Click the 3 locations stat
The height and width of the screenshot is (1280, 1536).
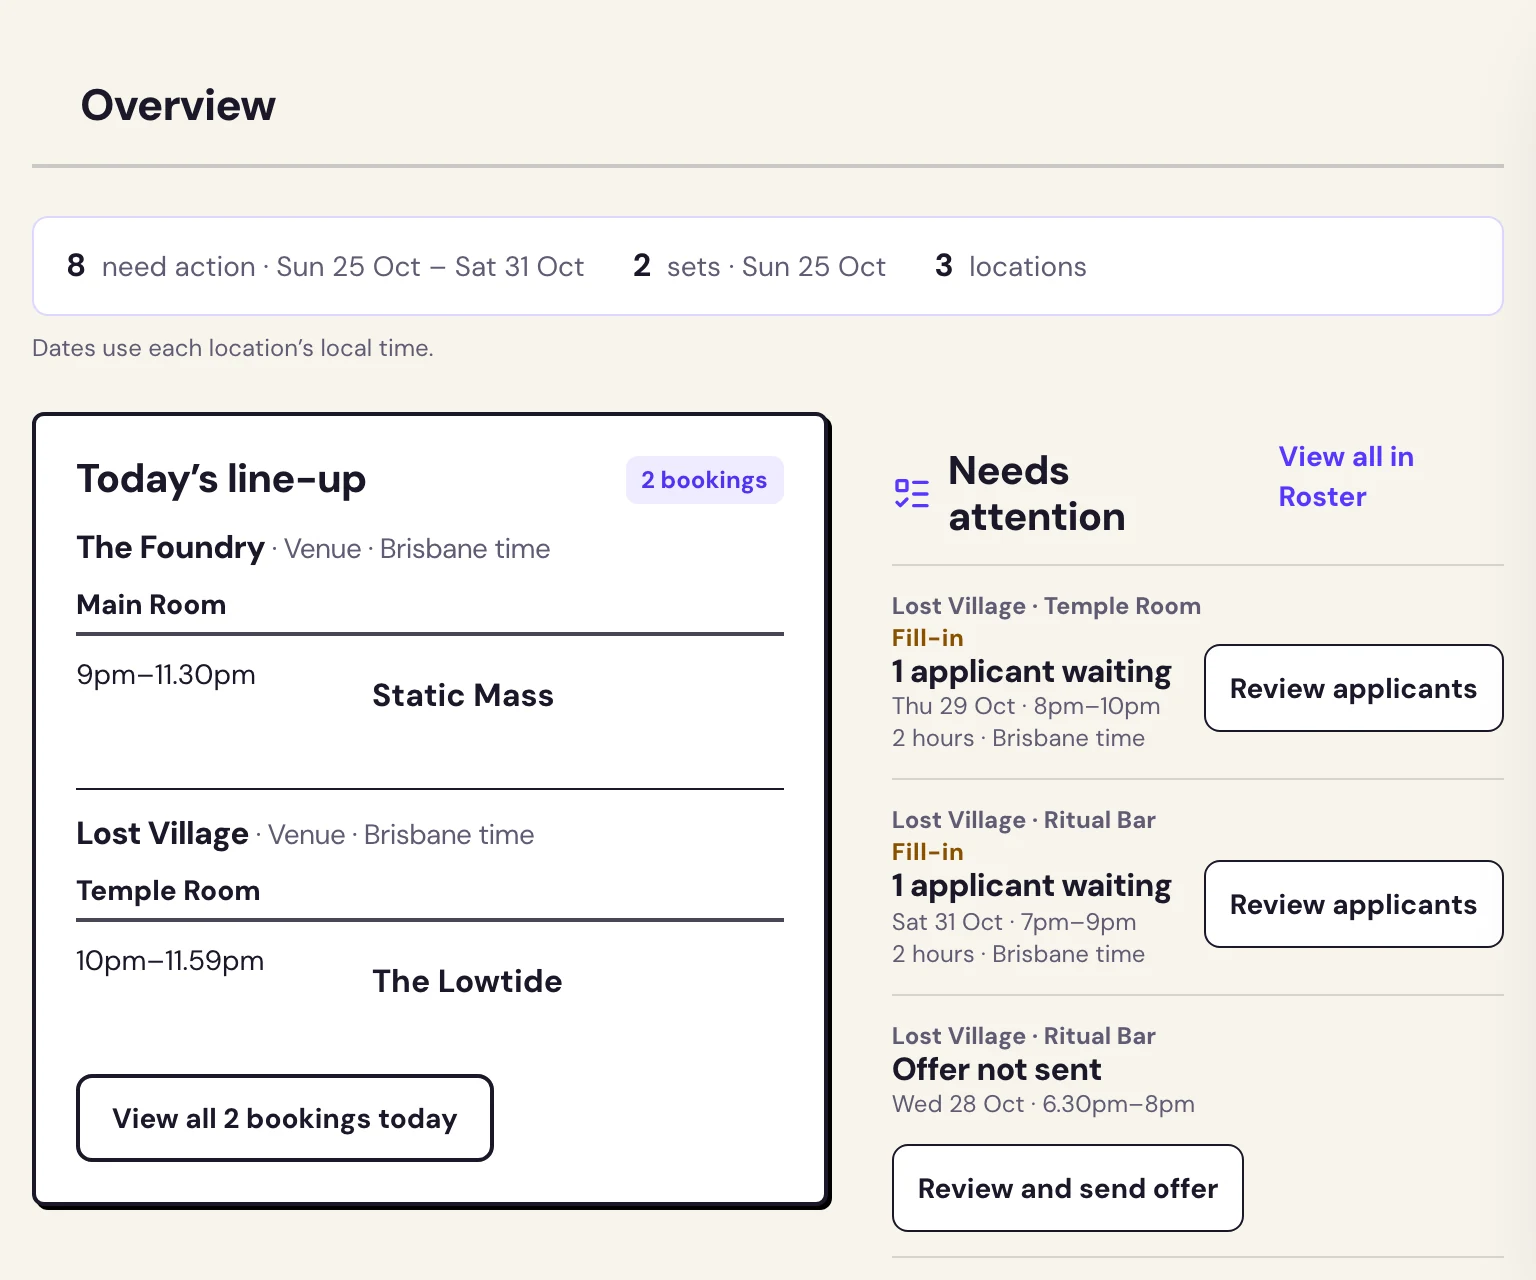1010,266
